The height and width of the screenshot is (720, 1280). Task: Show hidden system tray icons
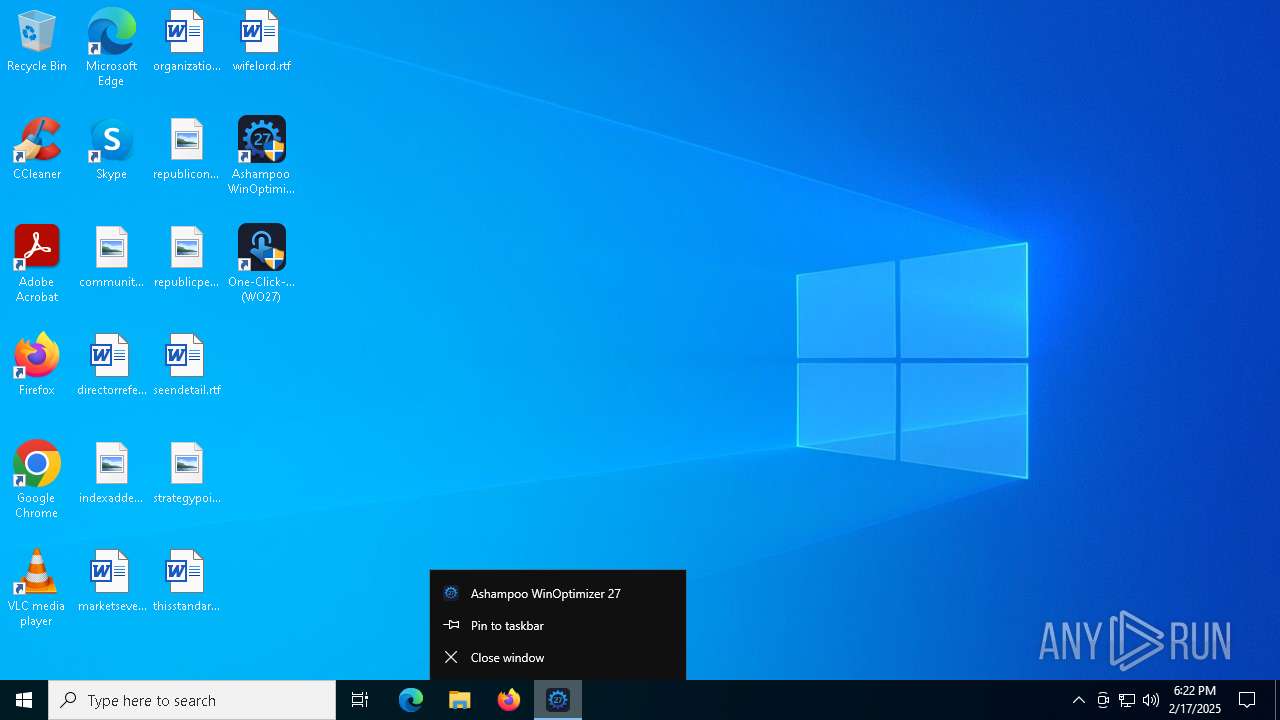pyautogui.click(x=1079, y=700)
